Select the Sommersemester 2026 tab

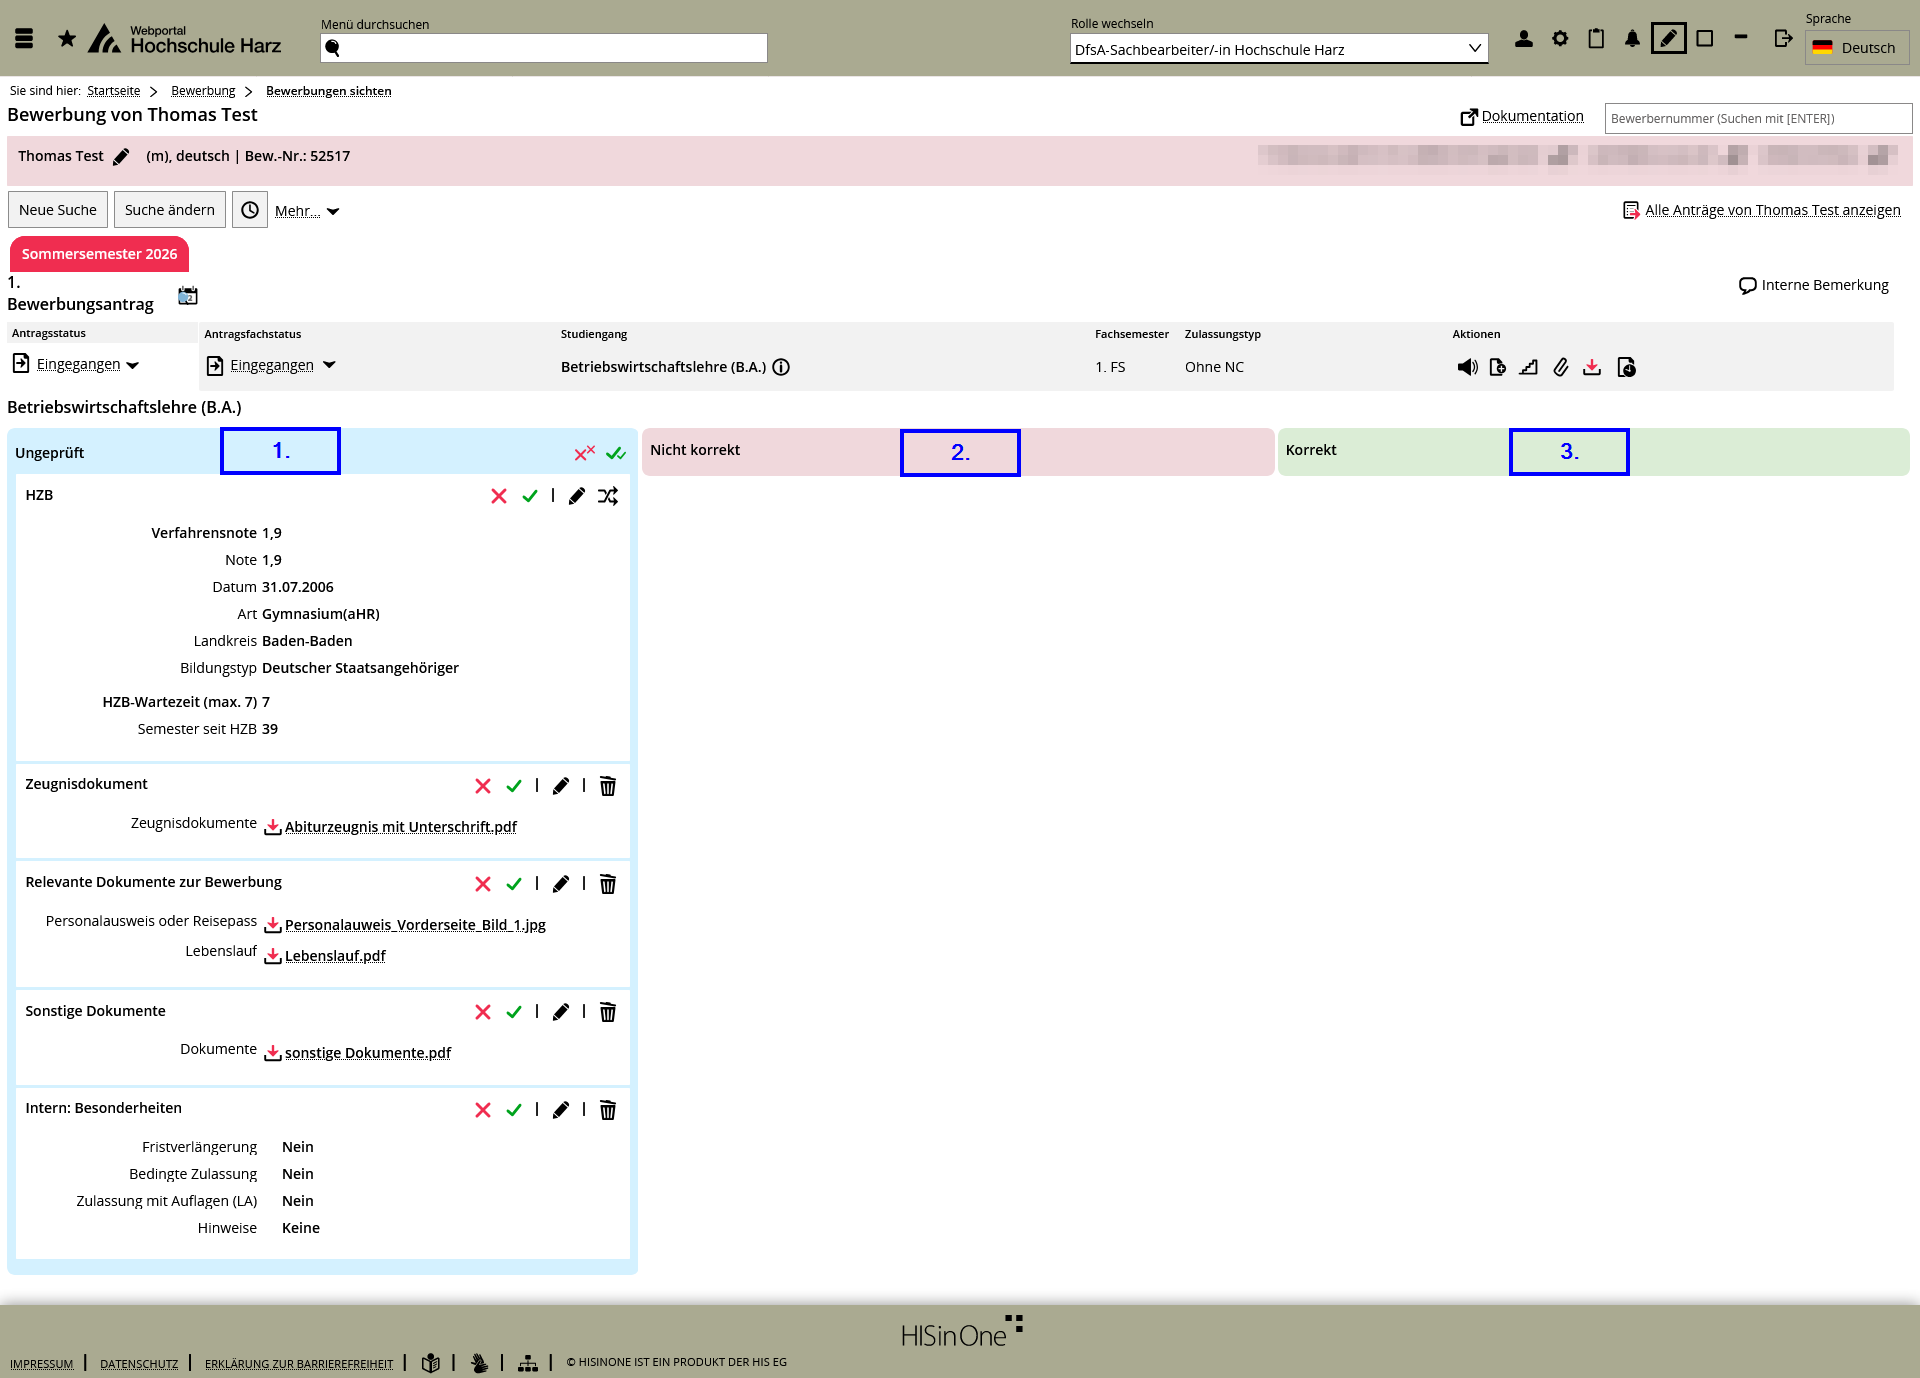pos(99,254)
